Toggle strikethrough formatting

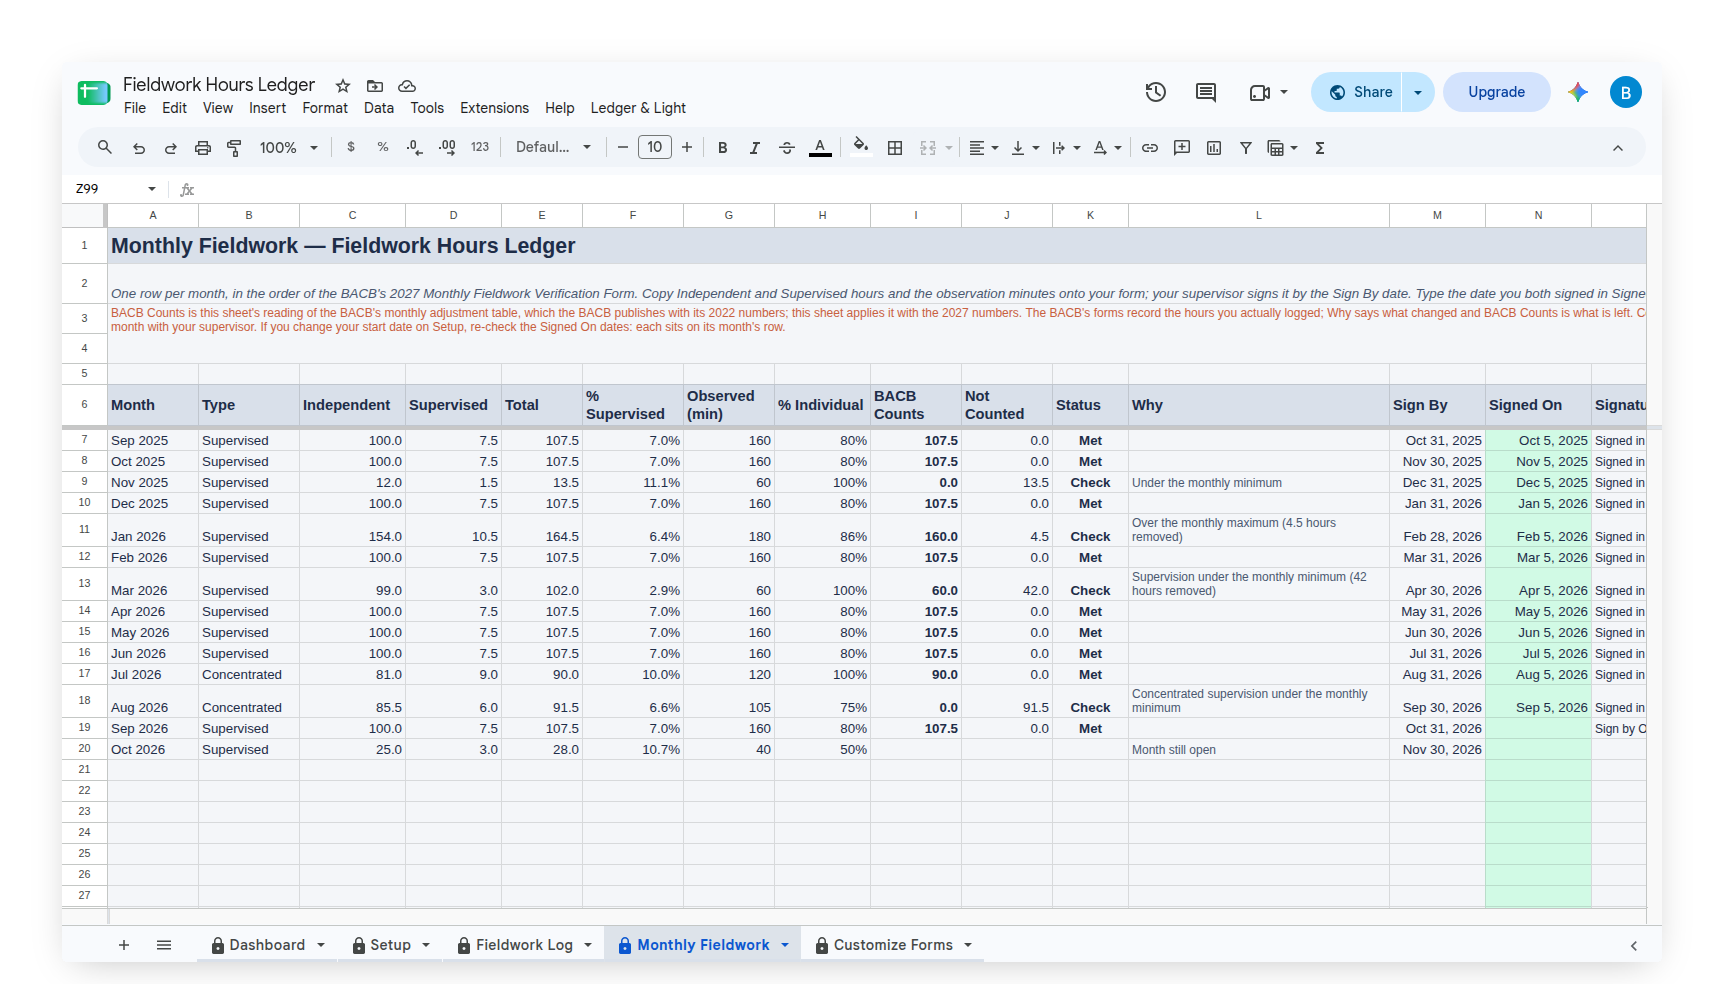tap(787, 148)
